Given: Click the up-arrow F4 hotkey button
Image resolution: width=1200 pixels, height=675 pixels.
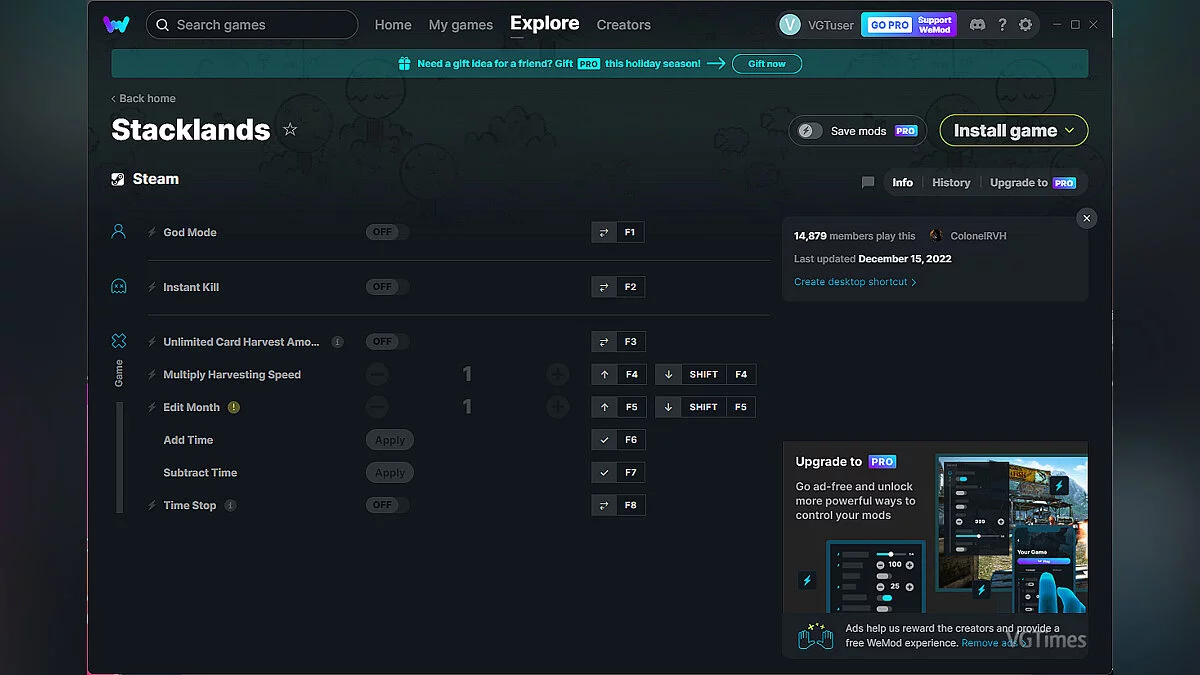Looking at the screenshot, I should point(618,375).
